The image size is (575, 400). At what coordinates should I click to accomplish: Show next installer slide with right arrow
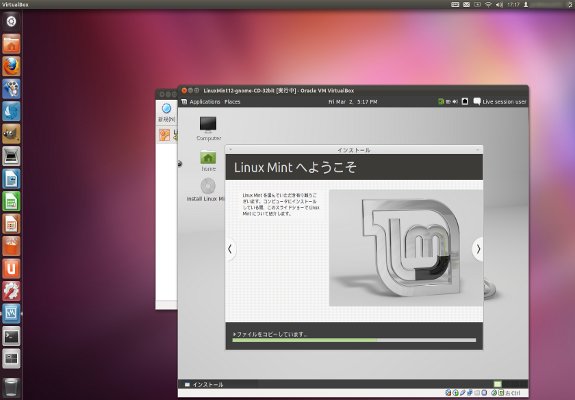[477, 249]
